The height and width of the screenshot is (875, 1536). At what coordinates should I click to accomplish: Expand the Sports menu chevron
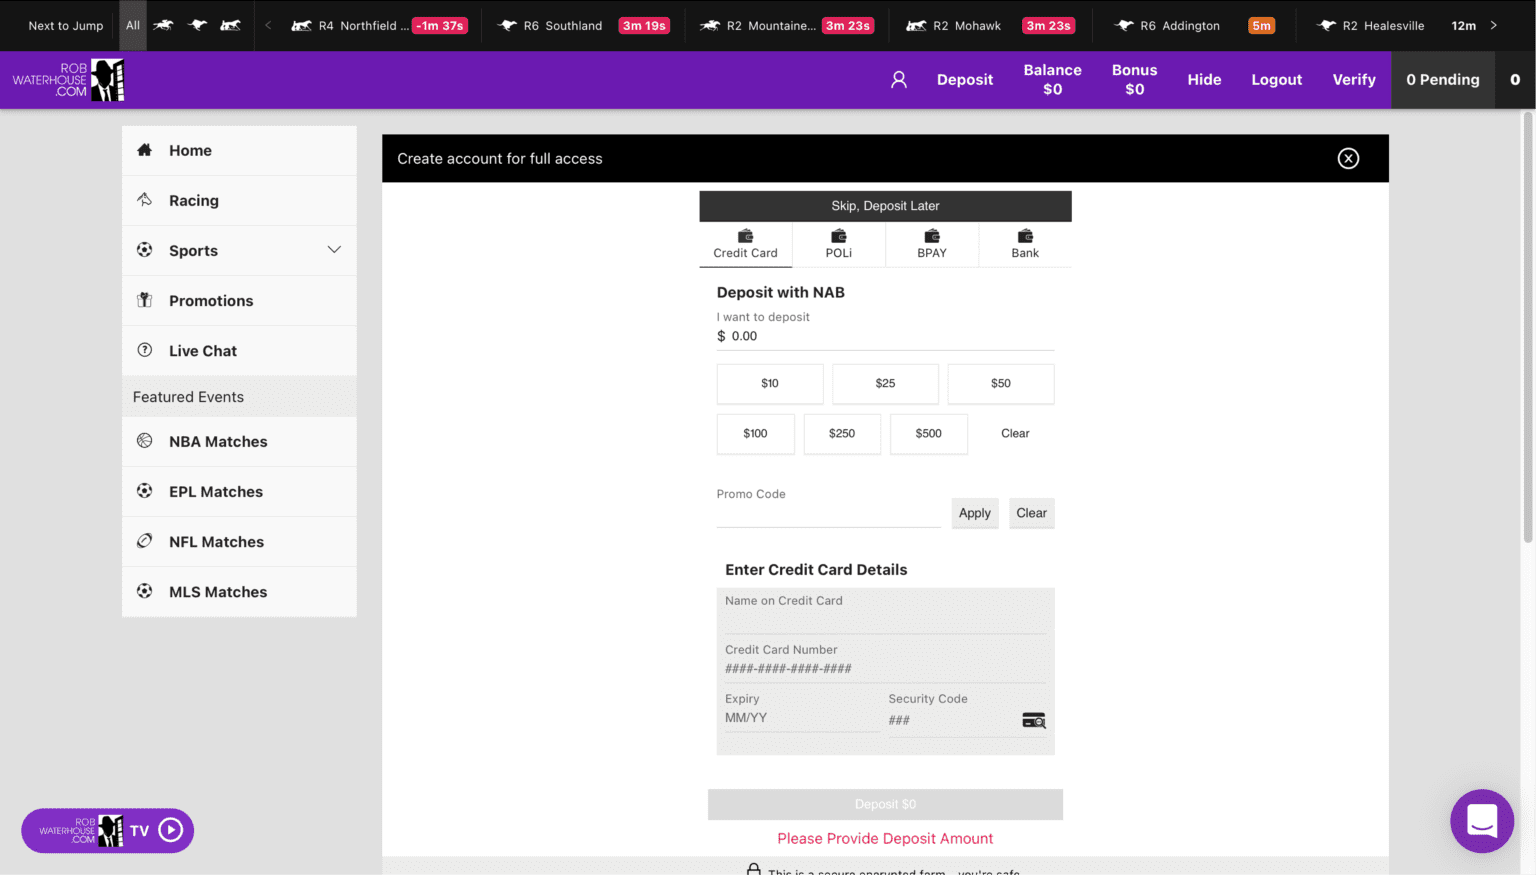pos(334,250)
